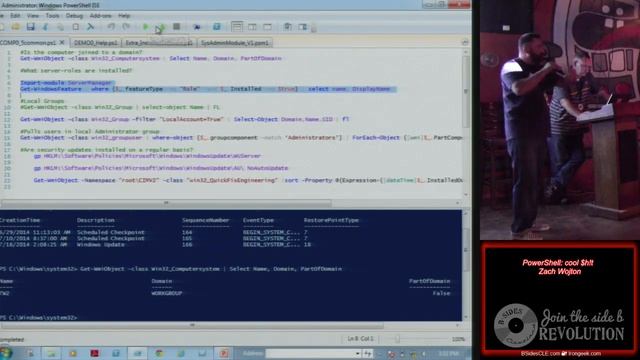
Task: Switch to the DEMO0_Help.ps1 tab
Action: click(x=96, y=43)
